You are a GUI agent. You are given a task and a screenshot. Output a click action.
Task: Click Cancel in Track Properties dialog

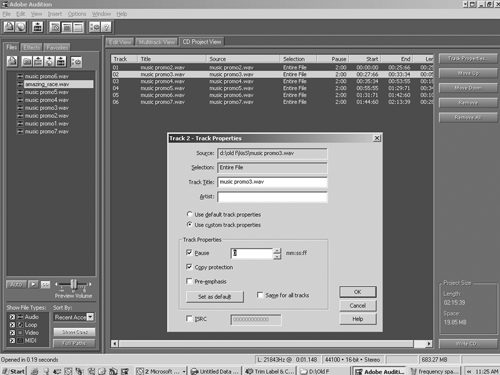tap(358, 306)
